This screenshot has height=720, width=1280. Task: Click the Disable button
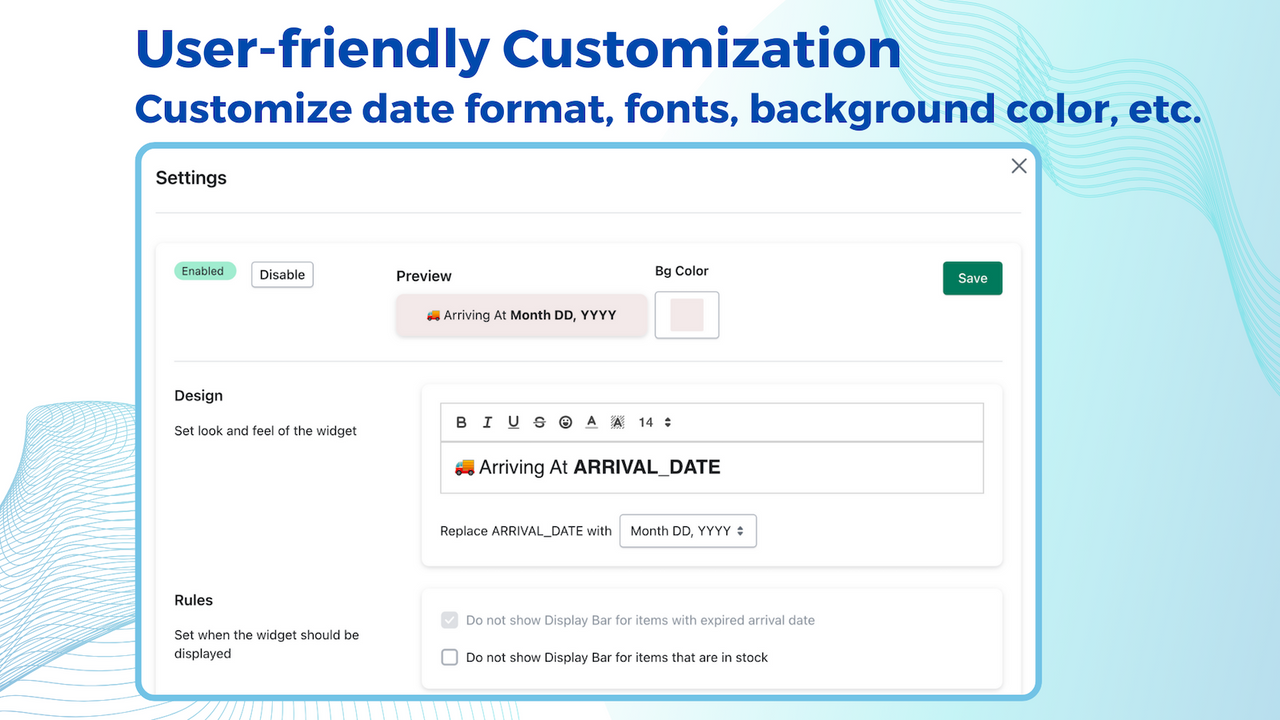pos(282,275)
